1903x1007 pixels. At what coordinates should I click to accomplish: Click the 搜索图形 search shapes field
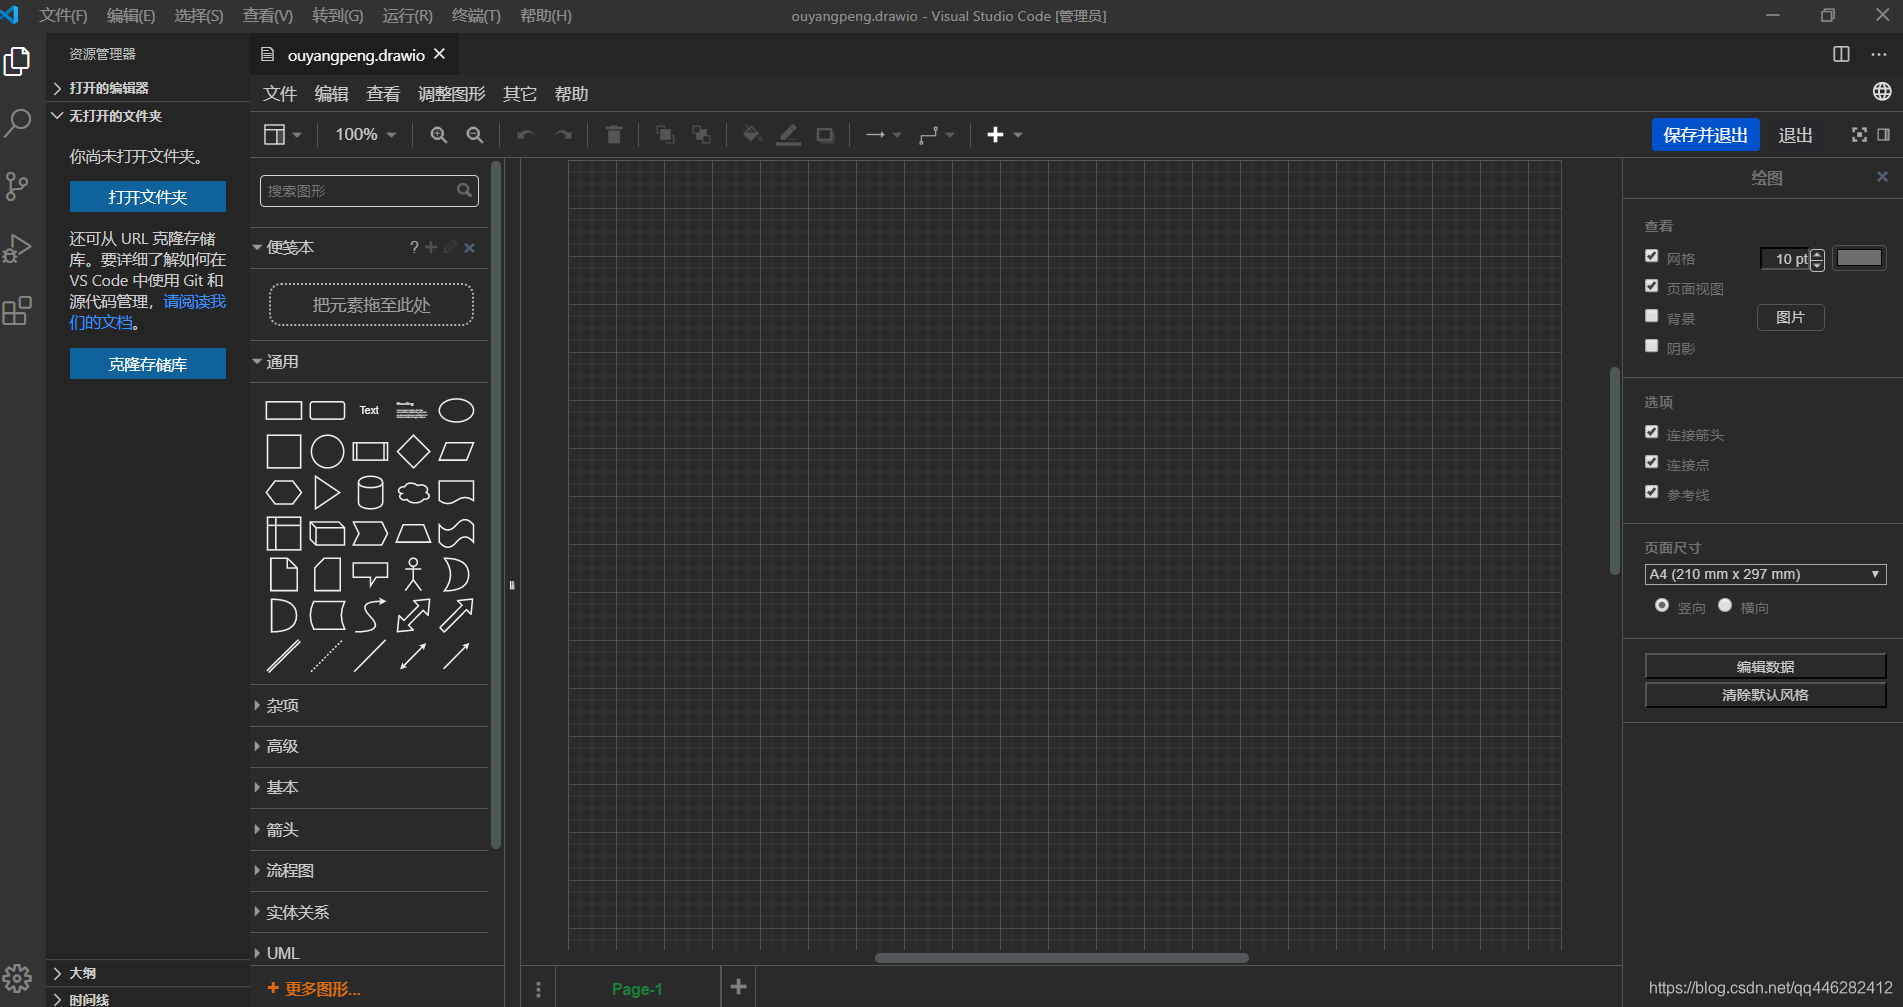pos(369,191)
